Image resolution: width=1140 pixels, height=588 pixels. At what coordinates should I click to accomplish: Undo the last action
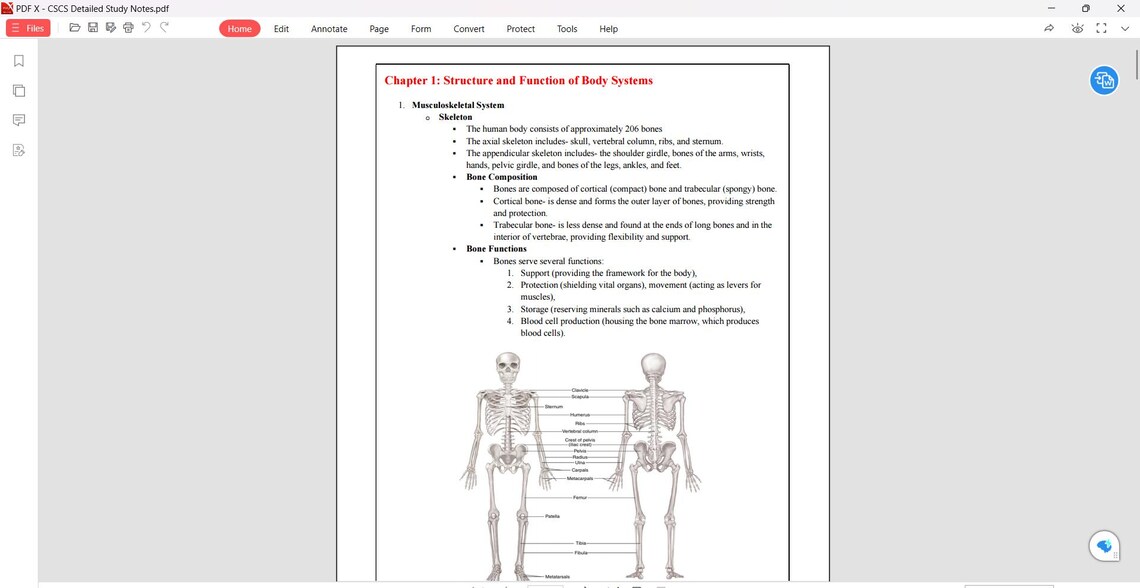coord(146,28)
